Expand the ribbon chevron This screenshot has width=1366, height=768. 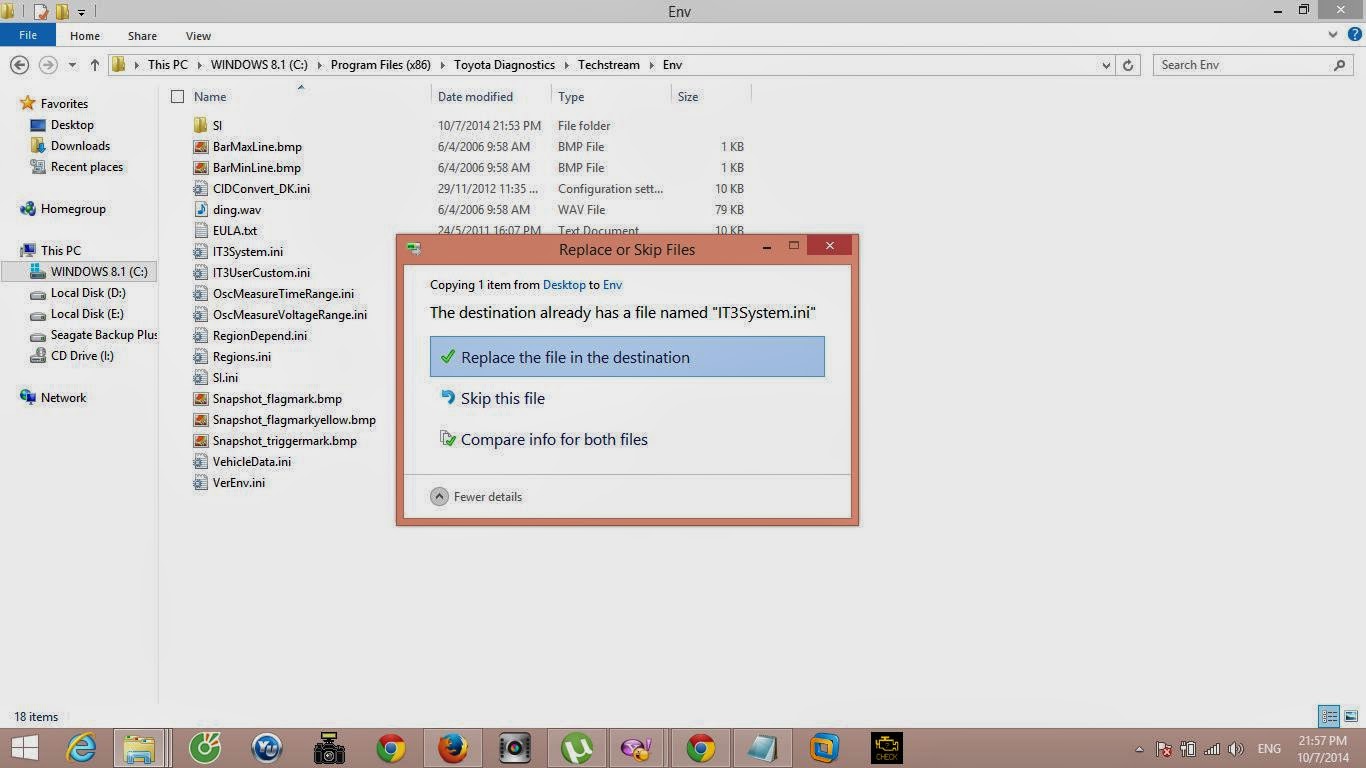click(x=1333, y=35)
